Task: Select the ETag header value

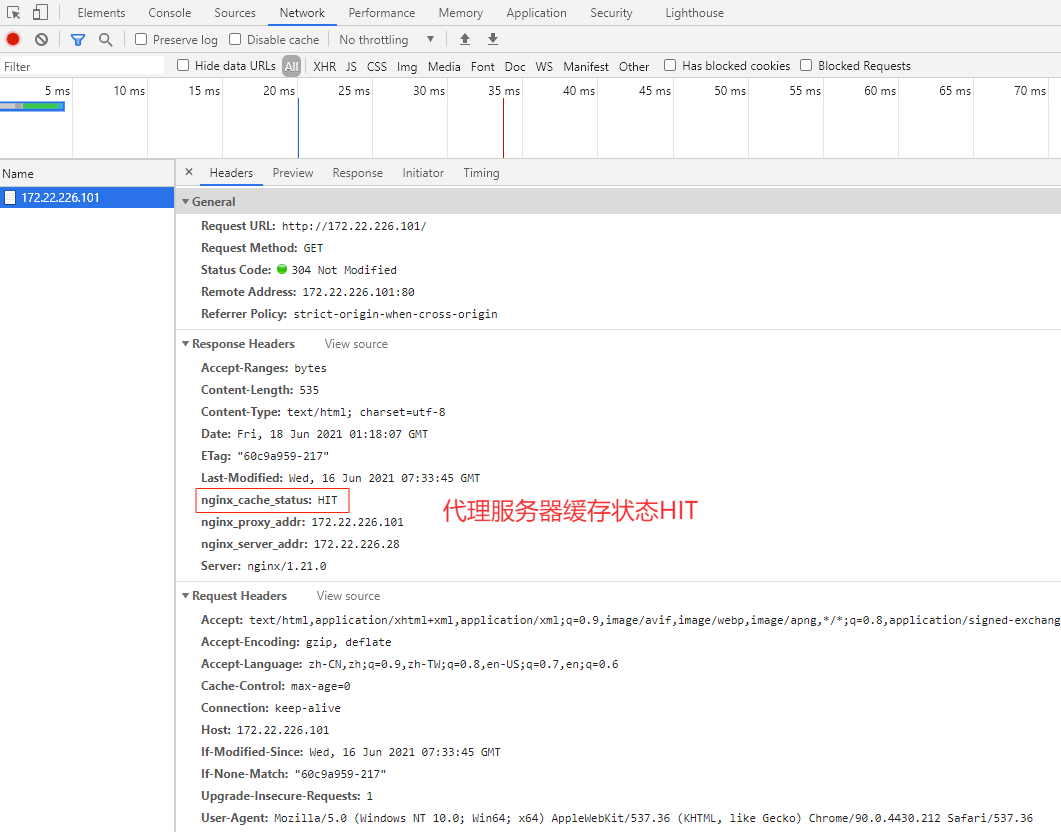Action: pos(283,456)
